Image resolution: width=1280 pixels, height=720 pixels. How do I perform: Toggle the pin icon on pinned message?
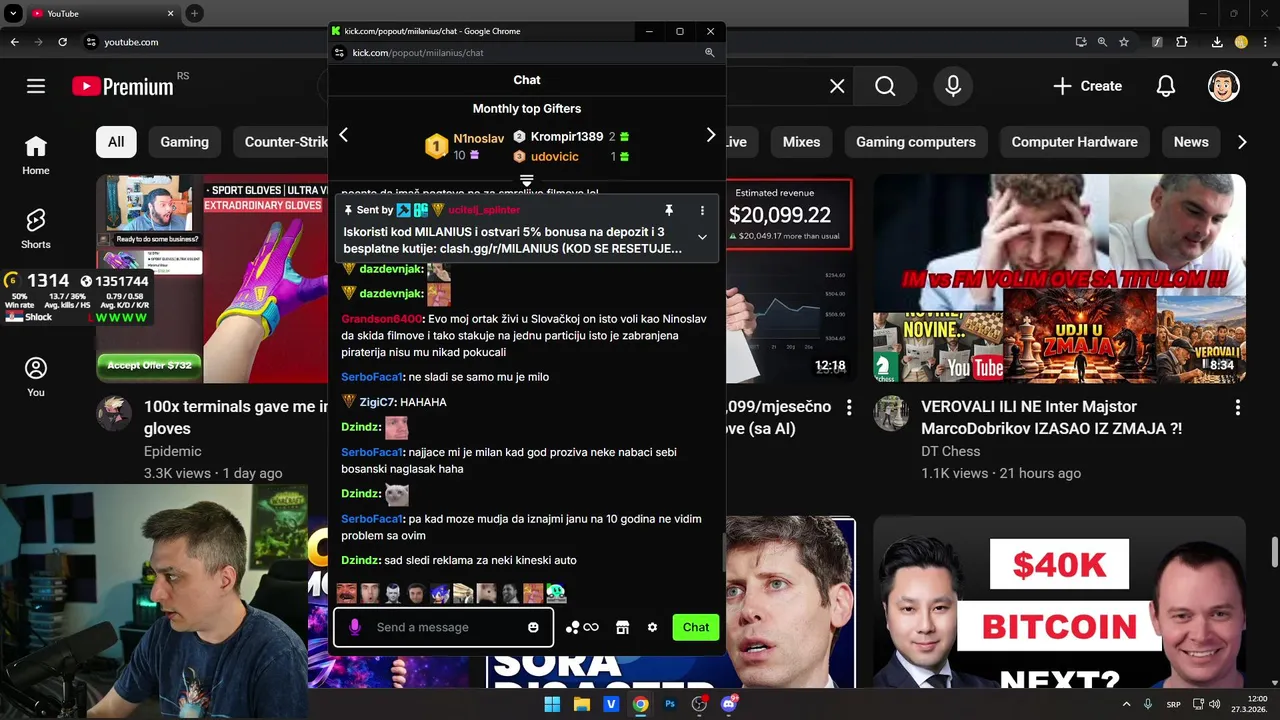669,210
